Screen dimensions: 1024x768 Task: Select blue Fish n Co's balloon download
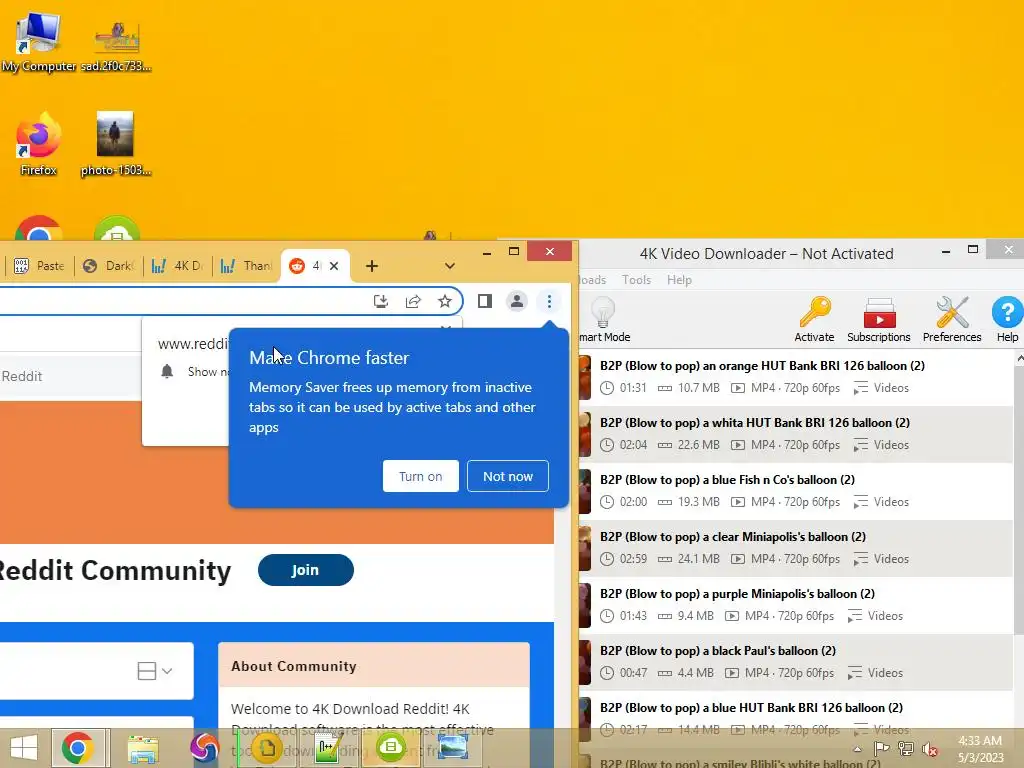795,491
